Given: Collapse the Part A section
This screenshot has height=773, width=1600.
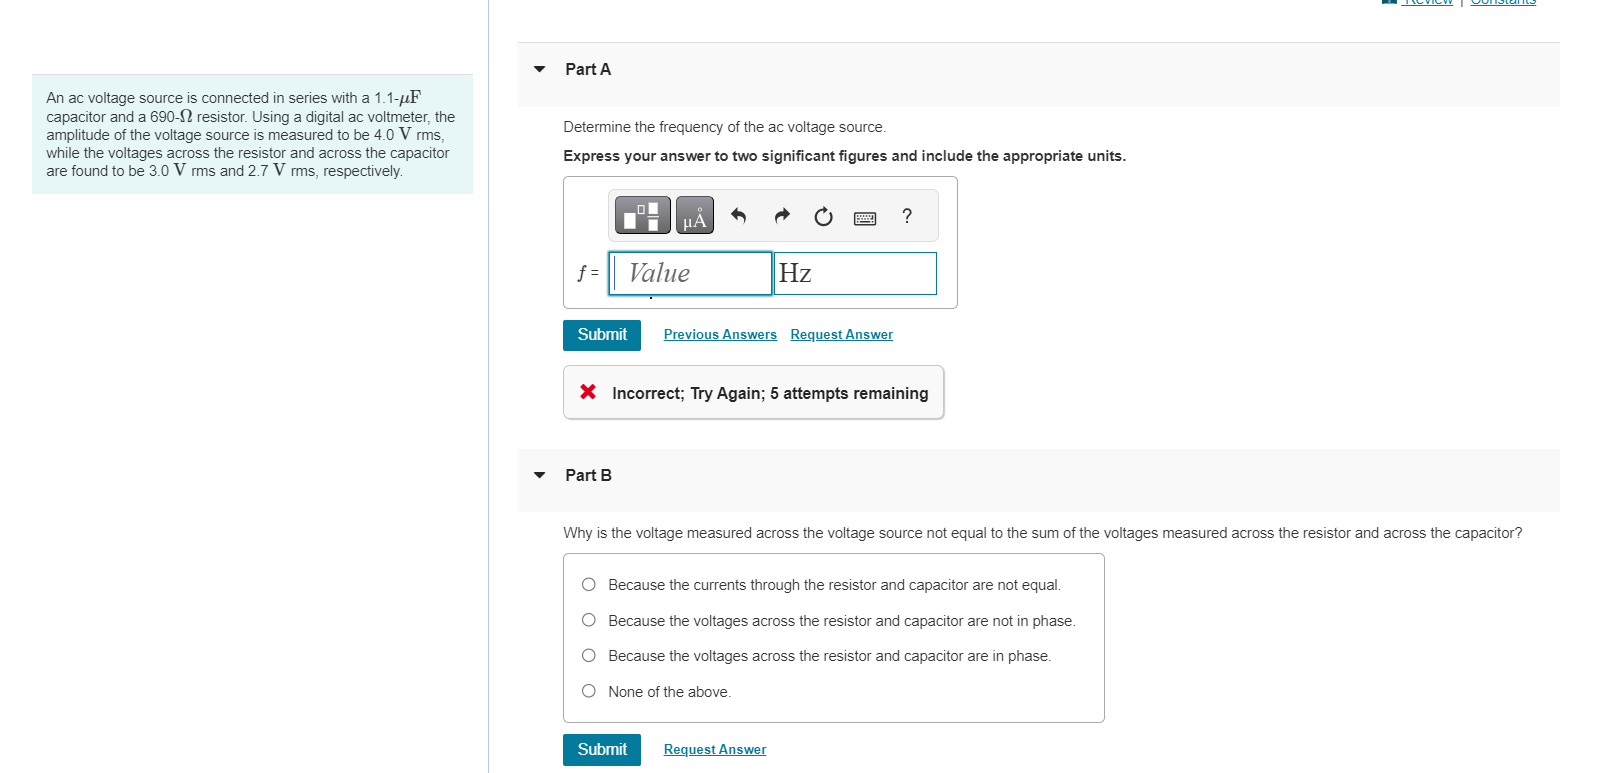Looking at the screenshot, I should 539,69.
